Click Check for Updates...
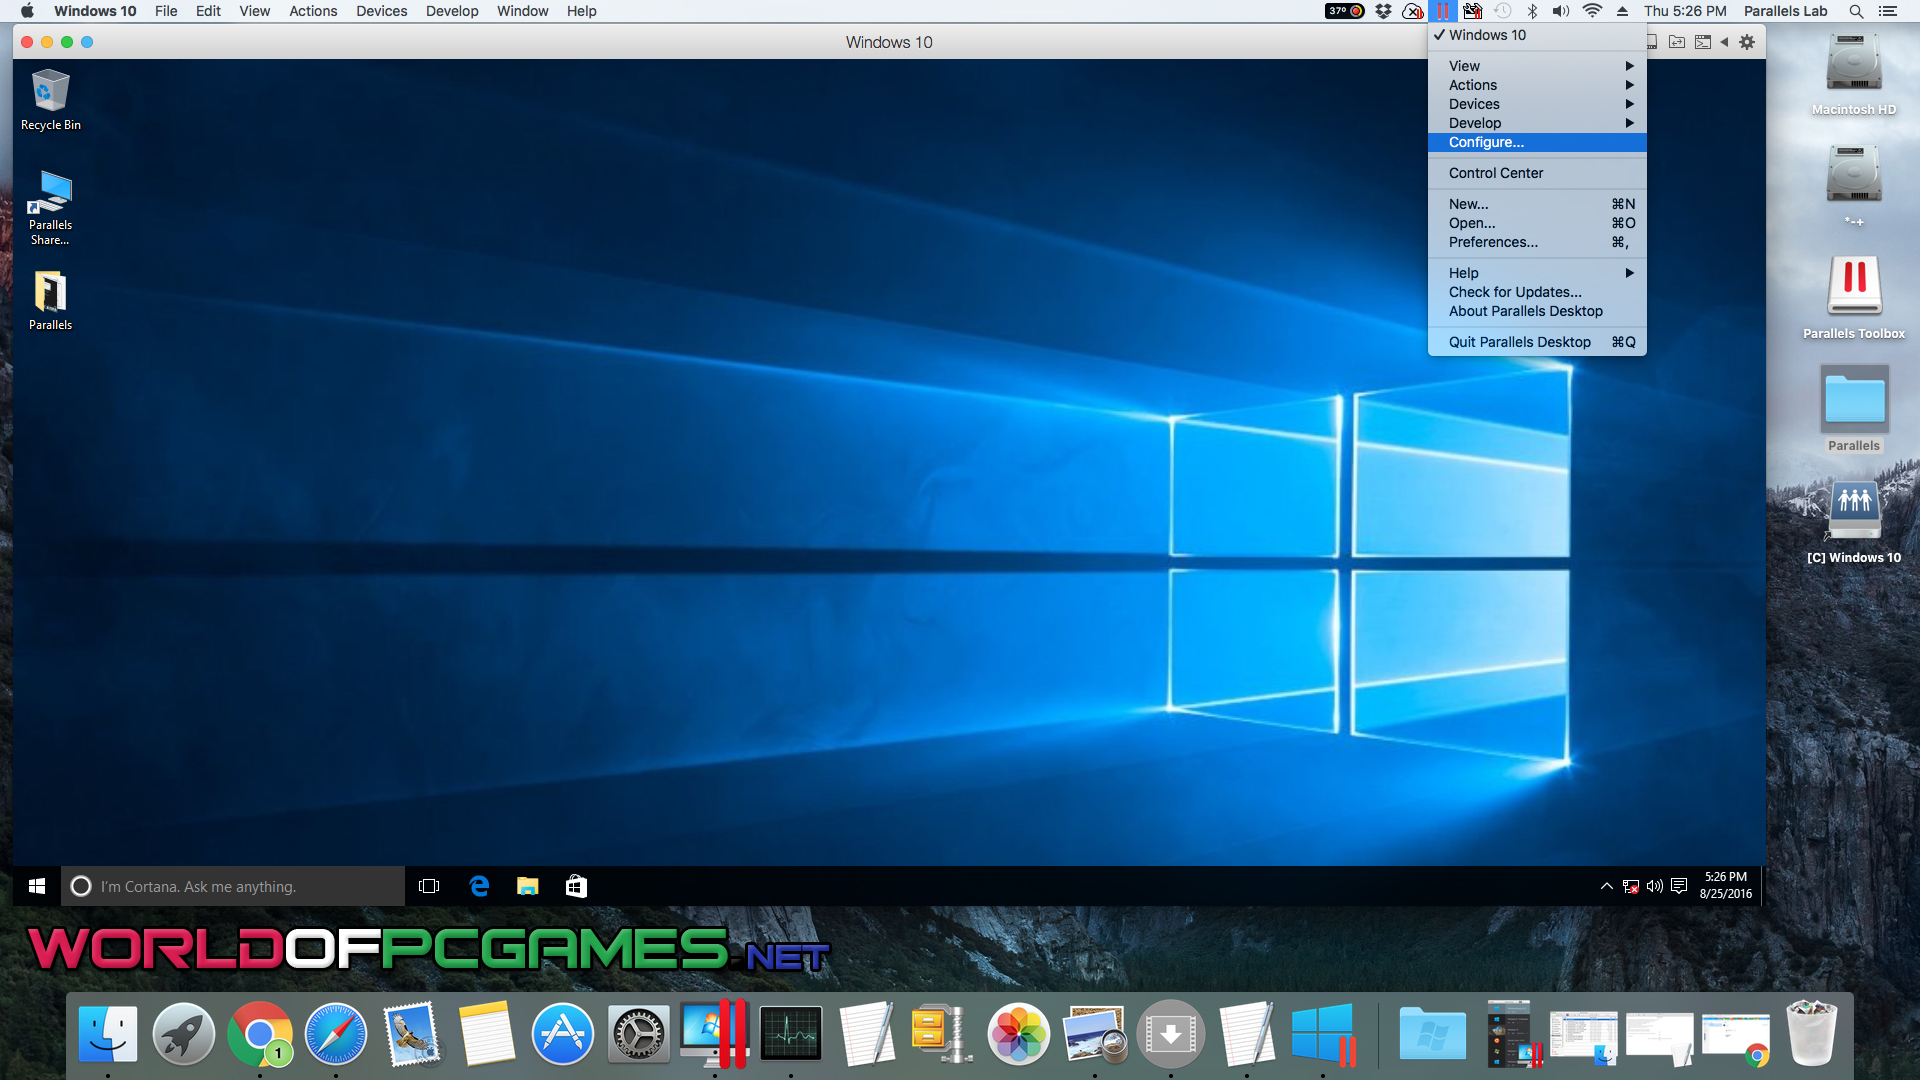Viewport: 1920px width, 1080px height. [1515, 292]
